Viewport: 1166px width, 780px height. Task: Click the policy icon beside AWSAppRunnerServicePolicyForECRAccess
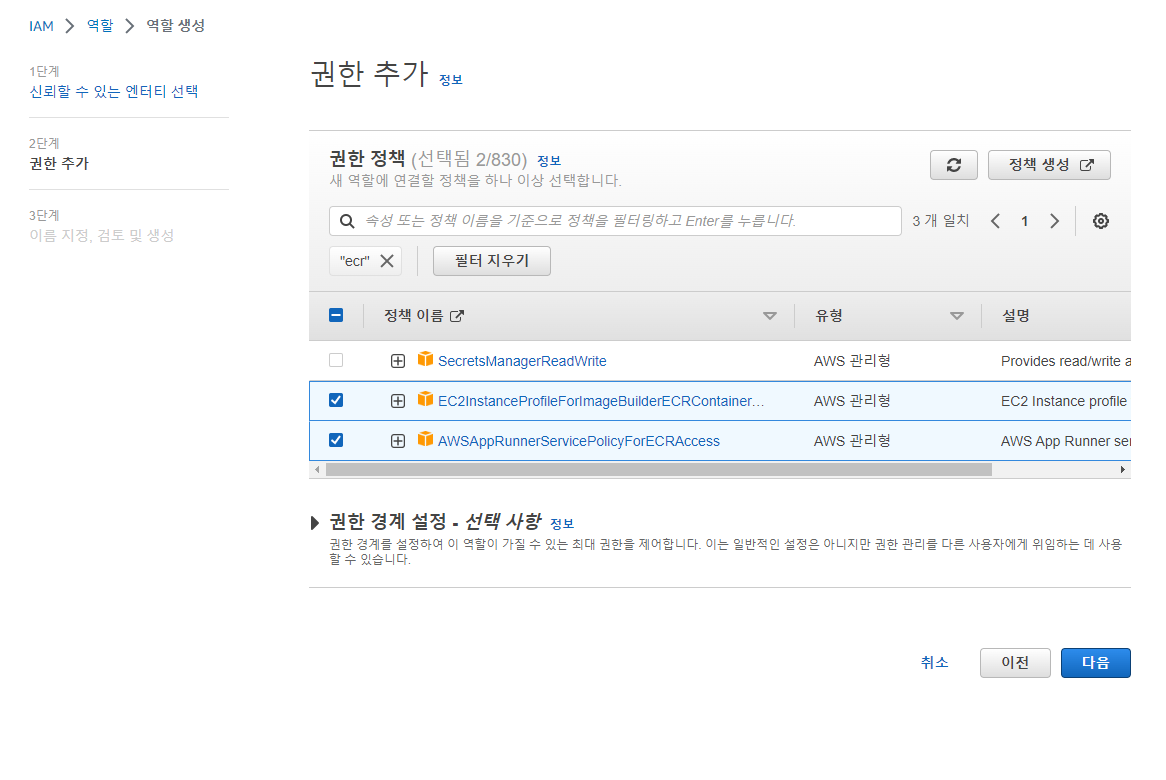(425, 439)
